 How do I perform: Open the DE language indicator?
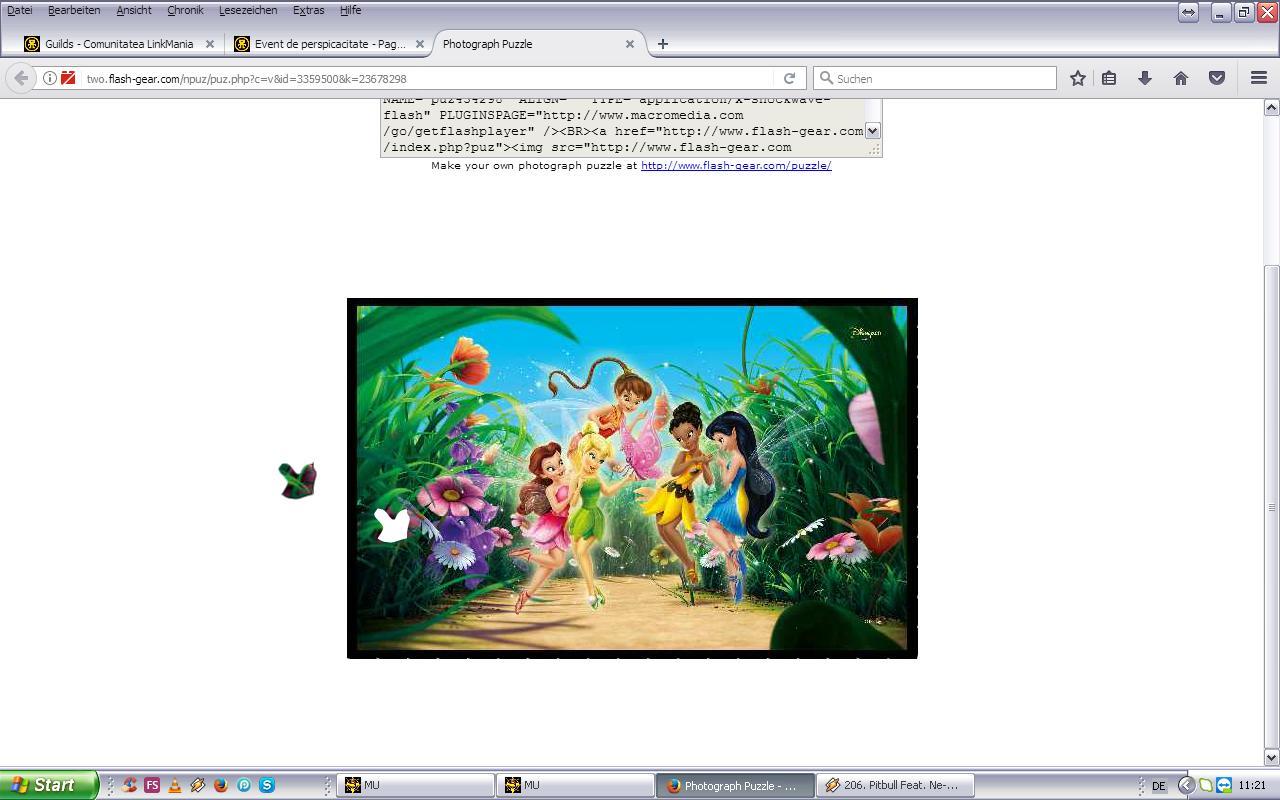coord(1159,786)
